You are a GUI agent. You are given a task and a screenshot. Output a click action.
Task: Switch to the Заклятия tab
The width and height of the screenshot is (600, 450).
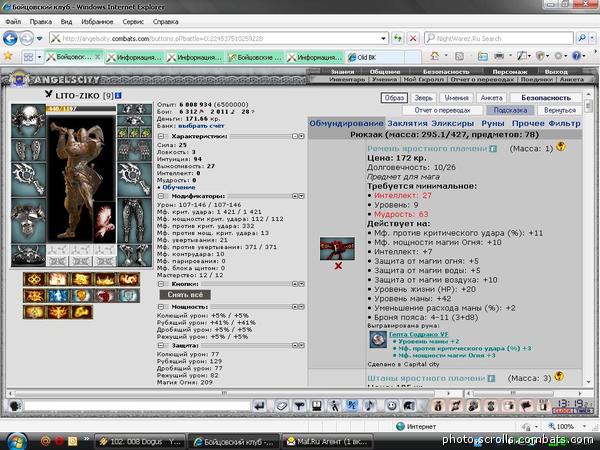tap(407, 123)
